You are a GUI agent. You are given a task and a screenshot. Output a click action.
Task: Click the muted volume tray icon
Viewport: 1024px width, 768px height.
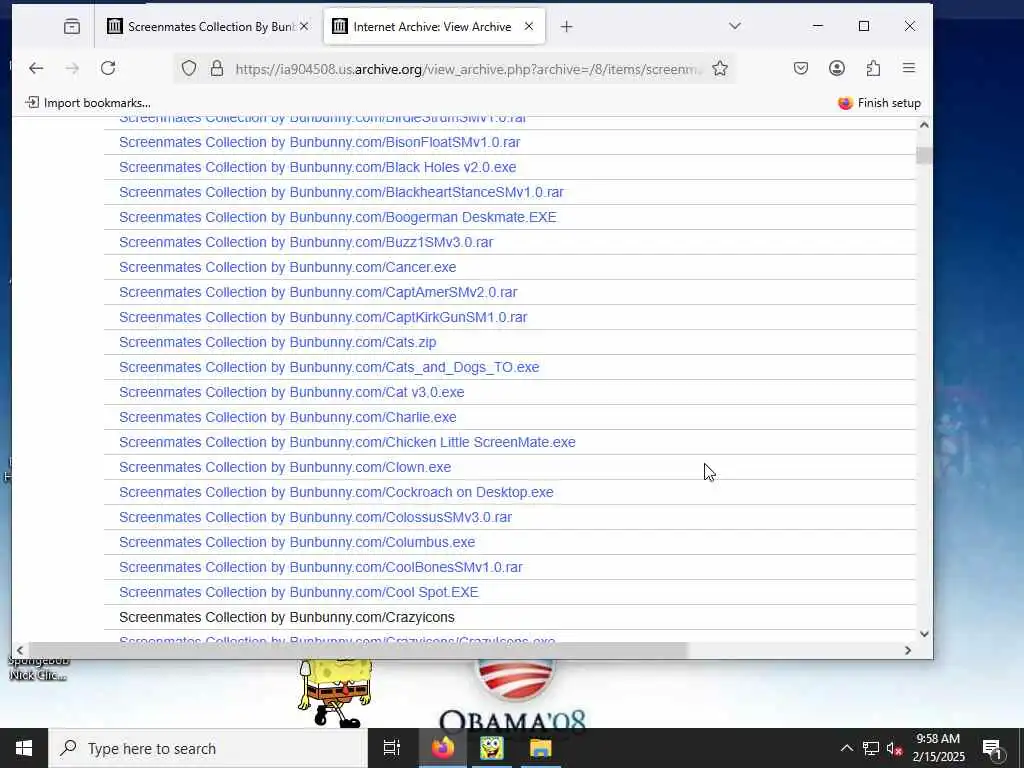(894, 748)
